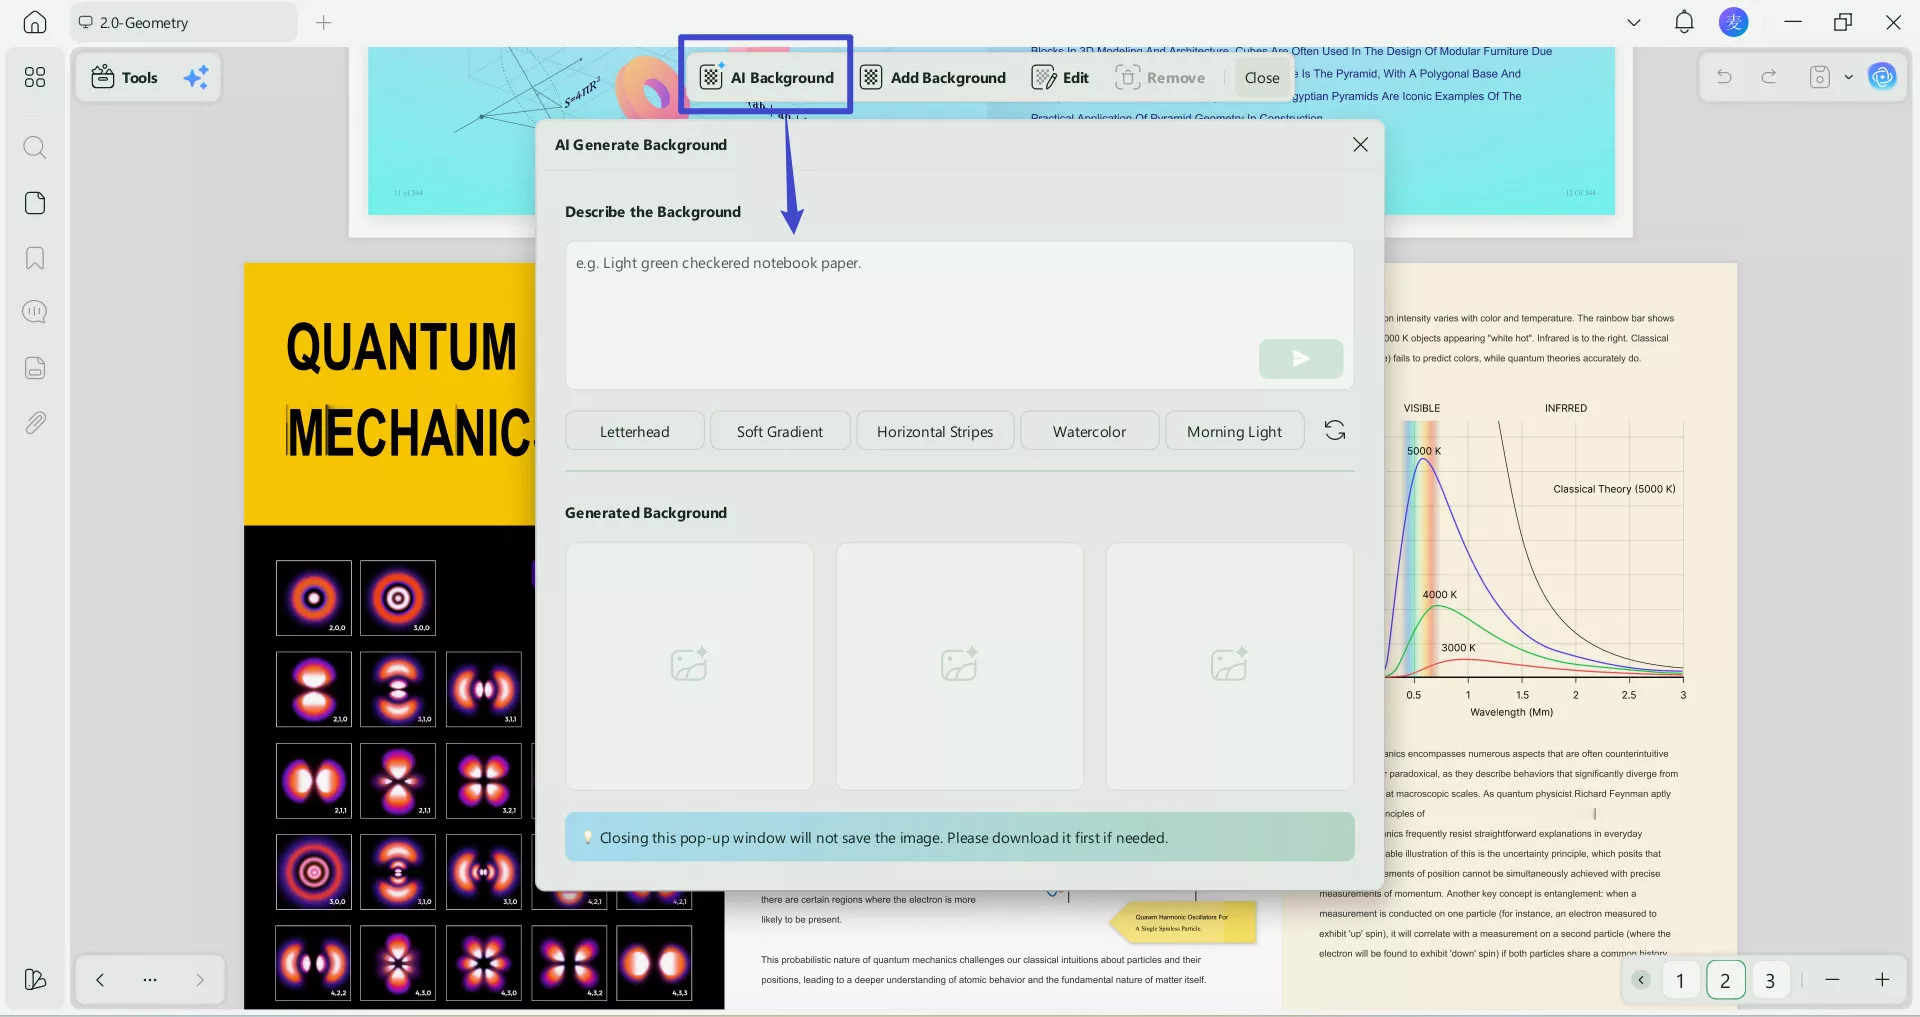Open the page navigation ellipsis
This screenshot has height=1017, width=1920.
pyautogui.click(x=150, y=980)
